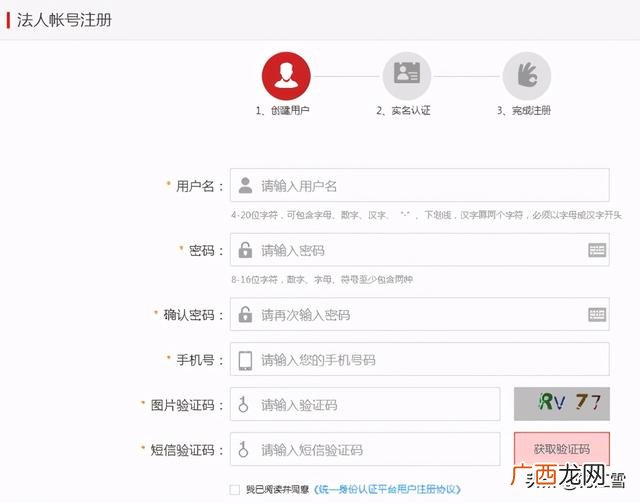Viewport: 640px width, 503px height.
Task: Refresh the RV77 captcha image
Action: coord(562,404)
